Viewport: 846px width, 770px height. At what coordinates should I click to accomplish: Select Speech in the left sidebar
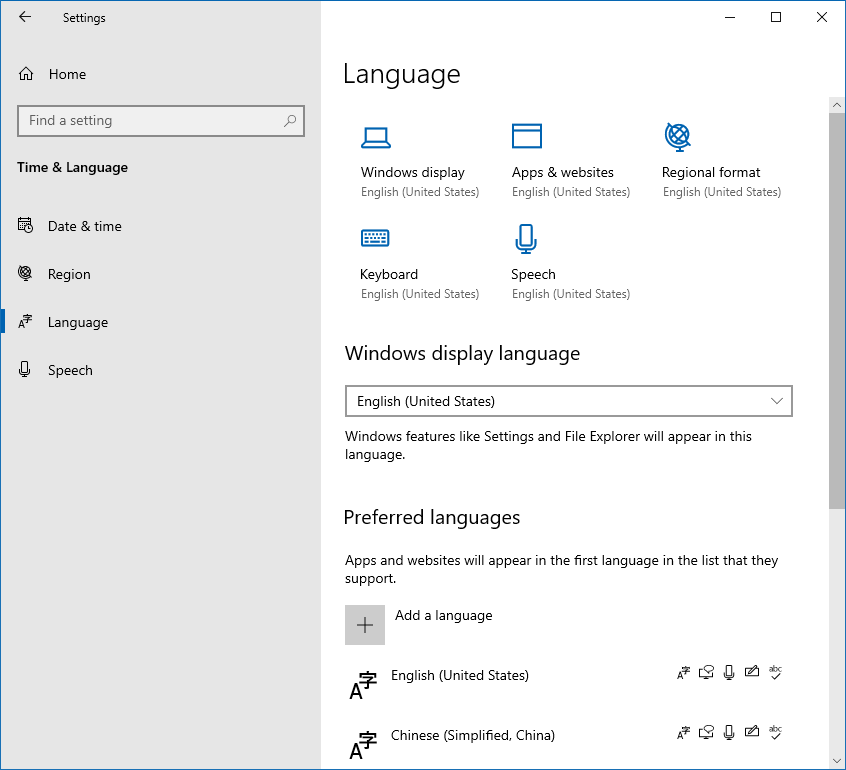[70, 370]
